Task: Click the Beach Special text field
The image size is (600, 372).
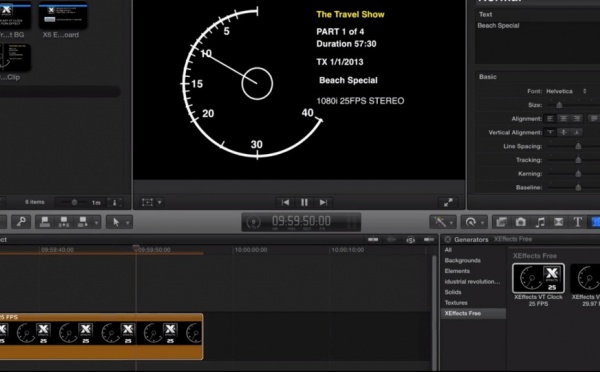Action: tap(537, 42)
